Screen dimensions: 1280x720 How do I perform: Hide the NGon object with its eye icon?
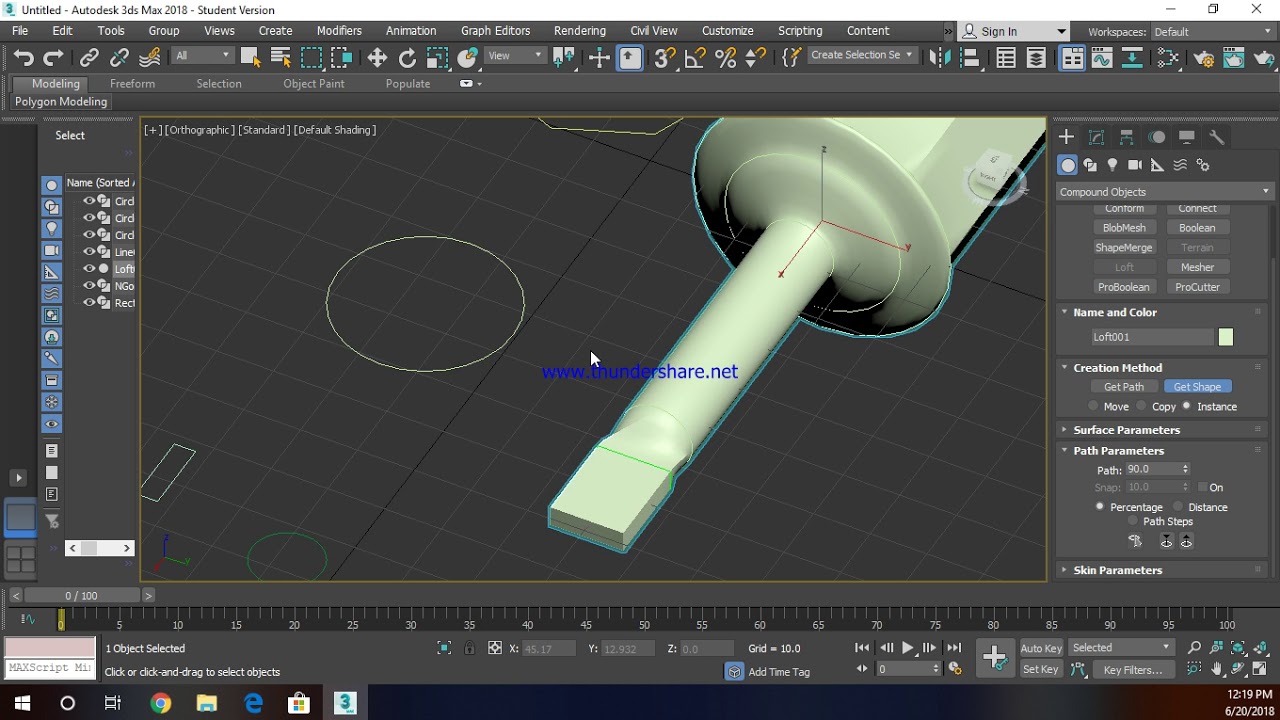point(89,286)
